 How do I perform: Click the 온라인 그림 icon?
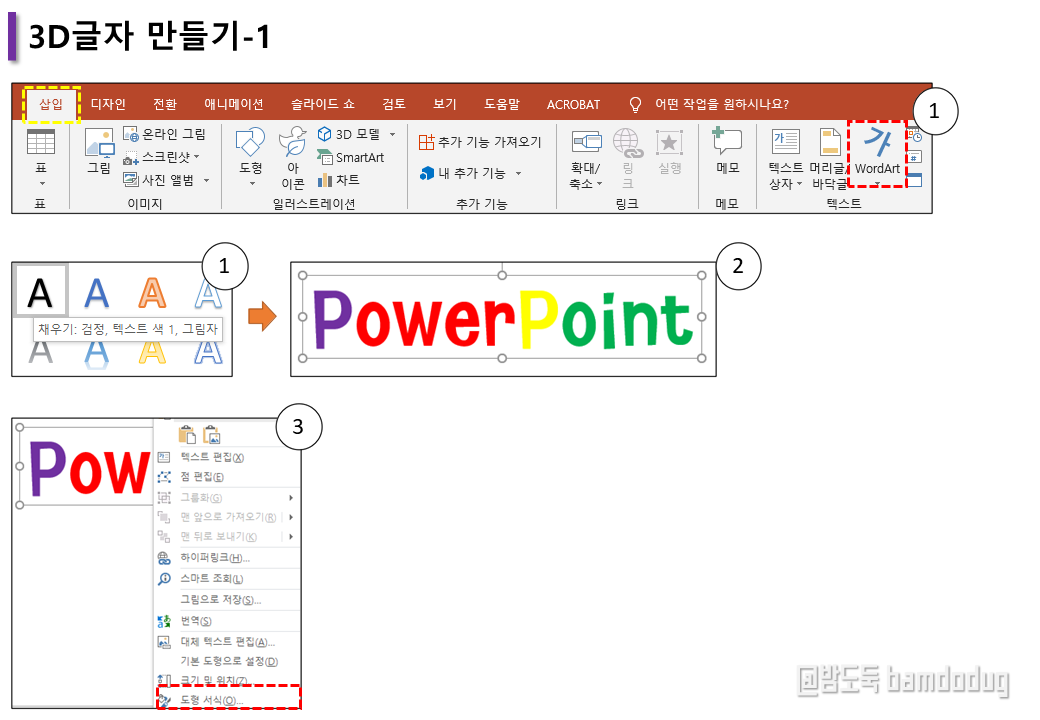(131, 134)
